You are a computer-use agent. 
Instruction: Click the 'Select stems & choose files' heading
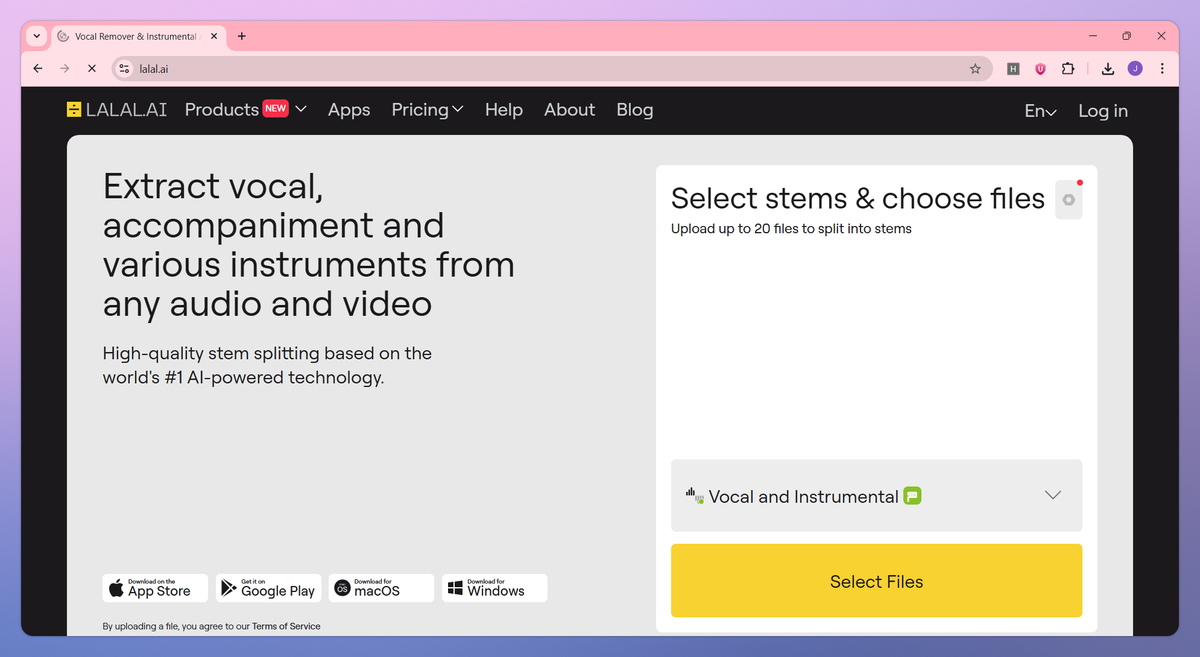858,198
